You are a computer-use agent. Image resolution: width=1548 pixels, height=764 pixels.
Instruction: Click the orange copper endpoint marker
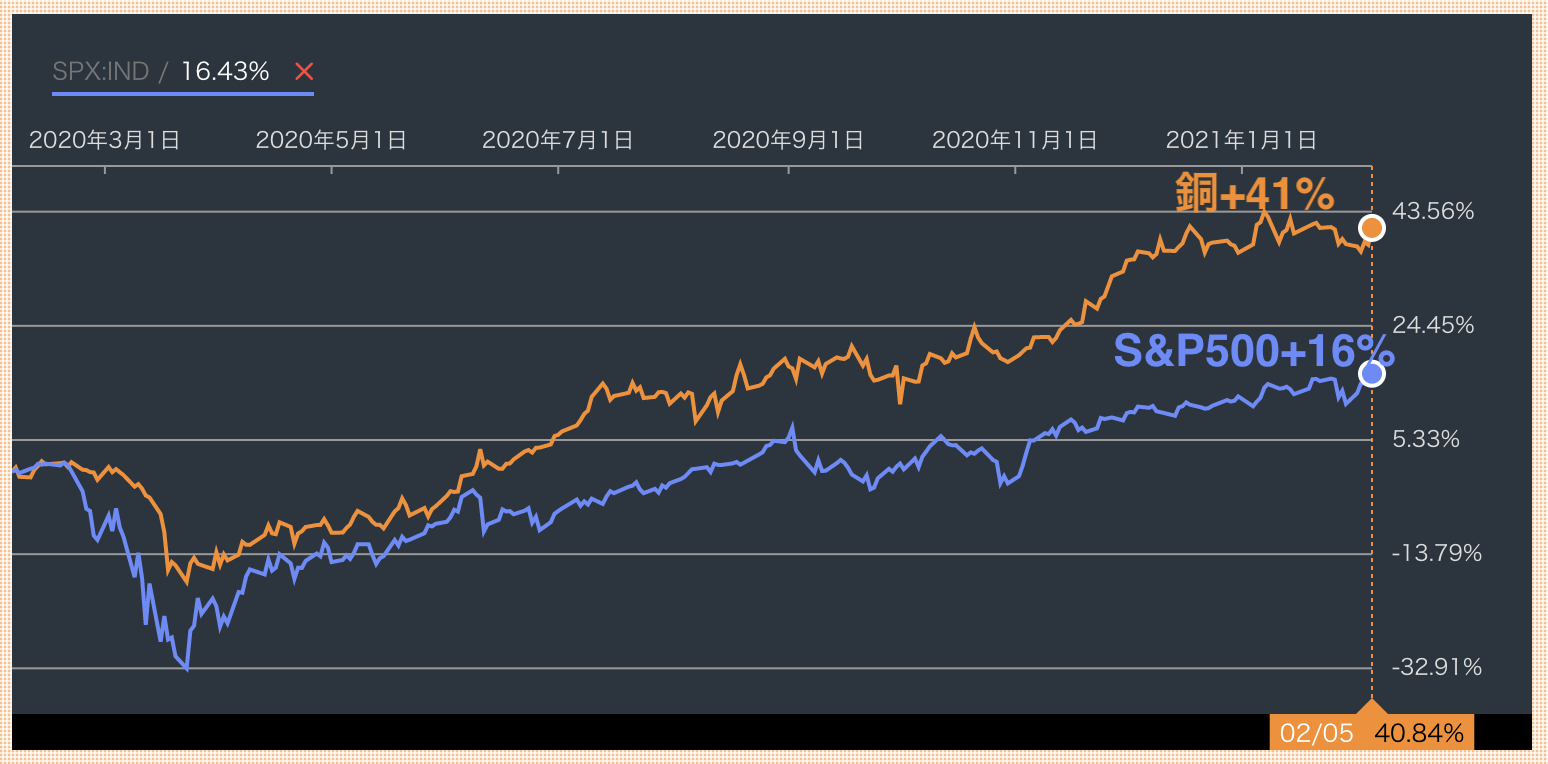click(x=1372, y=229)
